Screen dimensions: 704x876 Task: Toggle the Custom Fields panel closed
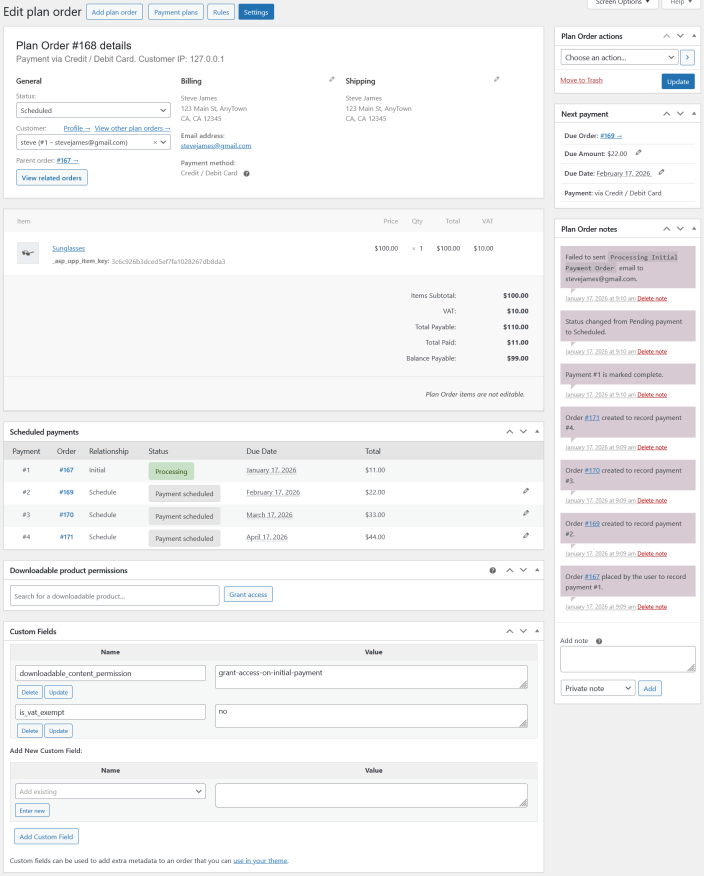coord(537,632)
